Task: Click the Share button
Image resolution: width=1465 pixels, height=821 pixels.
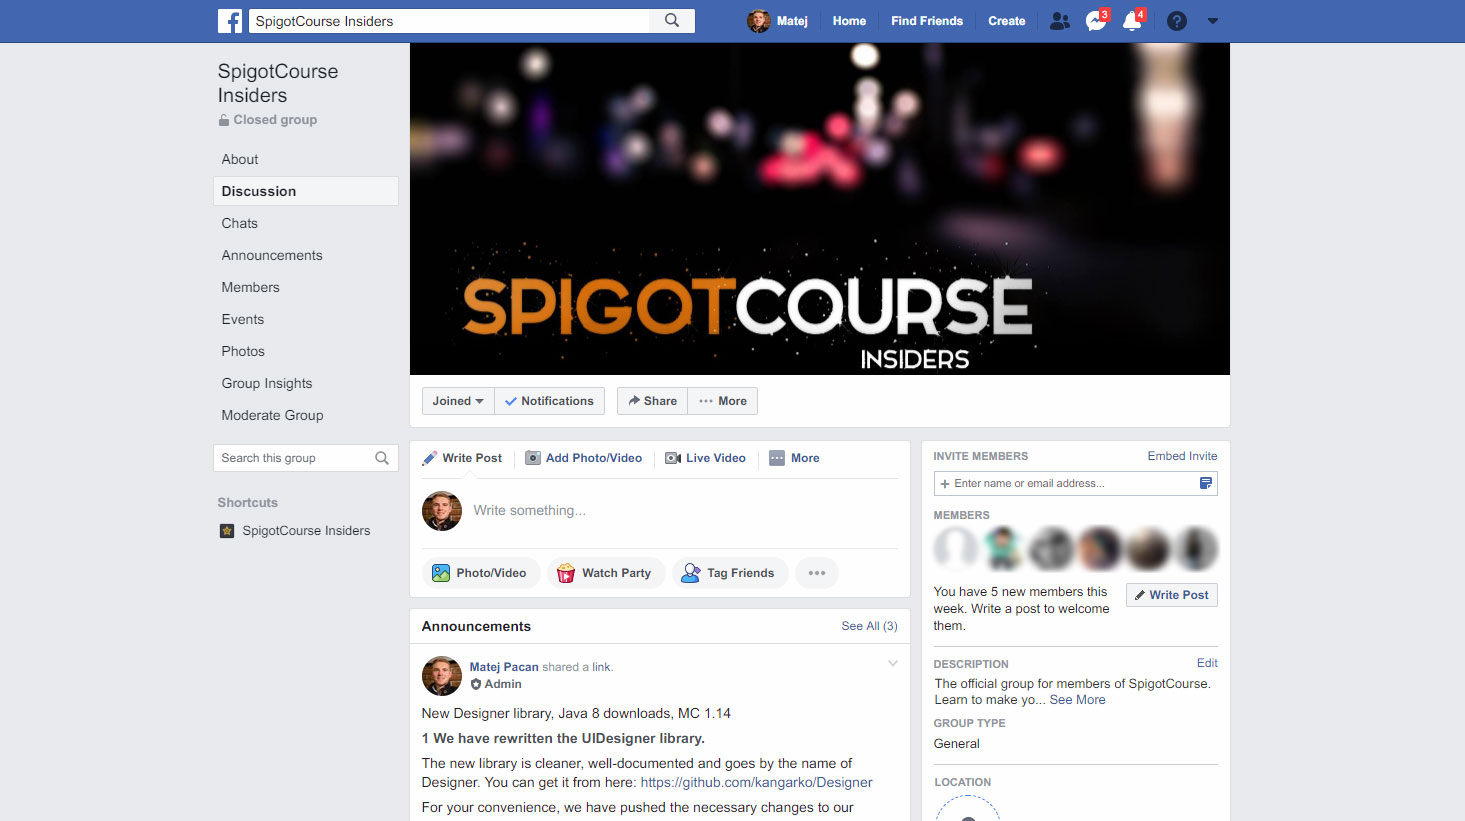Action: pos(652,401)
